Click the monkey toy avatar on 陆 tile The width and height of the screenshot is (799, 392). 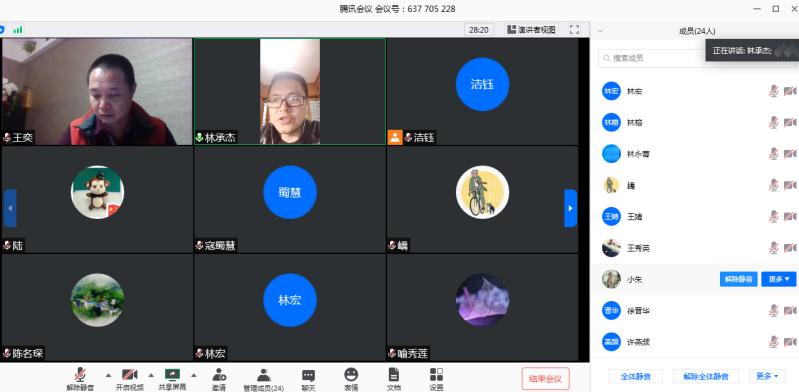(x=97, y=192)
